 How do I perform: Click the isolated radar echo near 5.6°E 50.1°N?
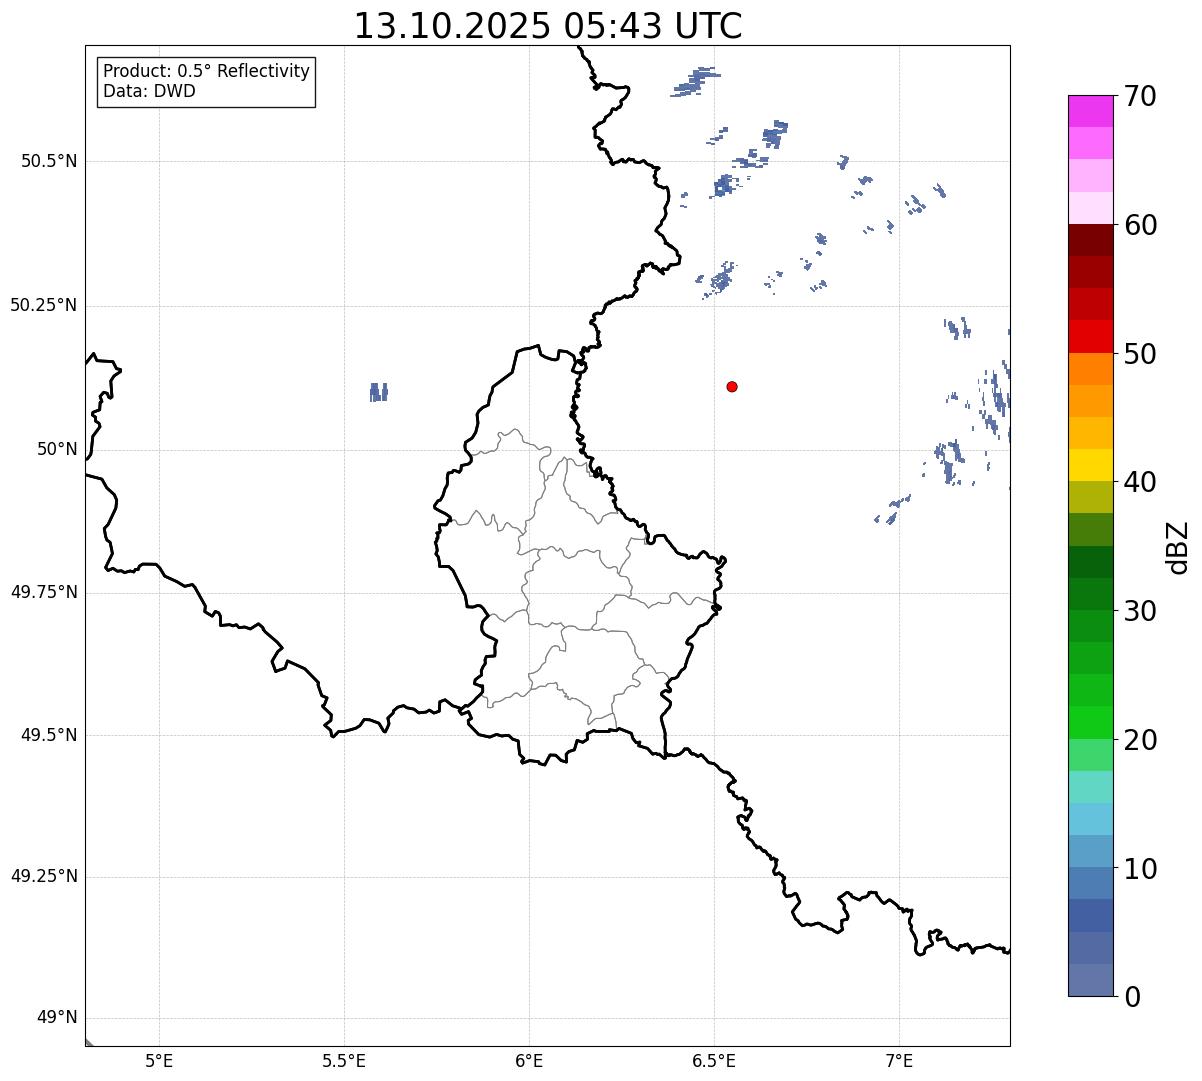pos(378,392)
